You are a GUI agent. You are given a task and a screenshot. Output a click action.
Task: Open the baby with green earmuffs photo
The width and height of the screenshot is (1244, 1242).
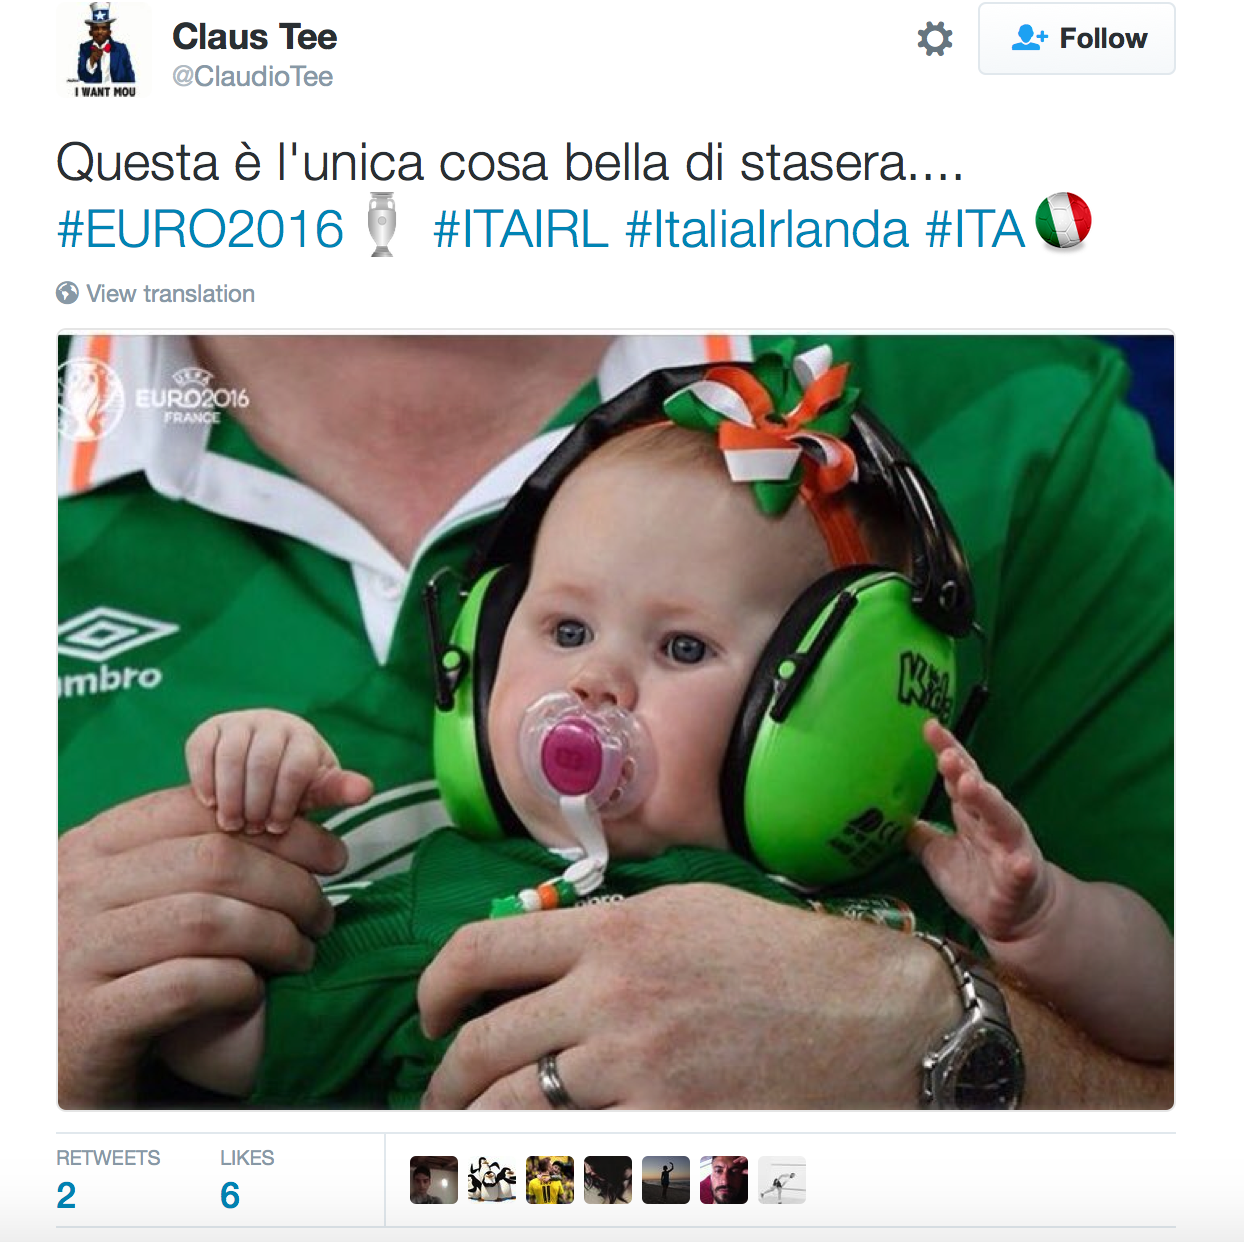pyautogui.click(x=616, y=722)
